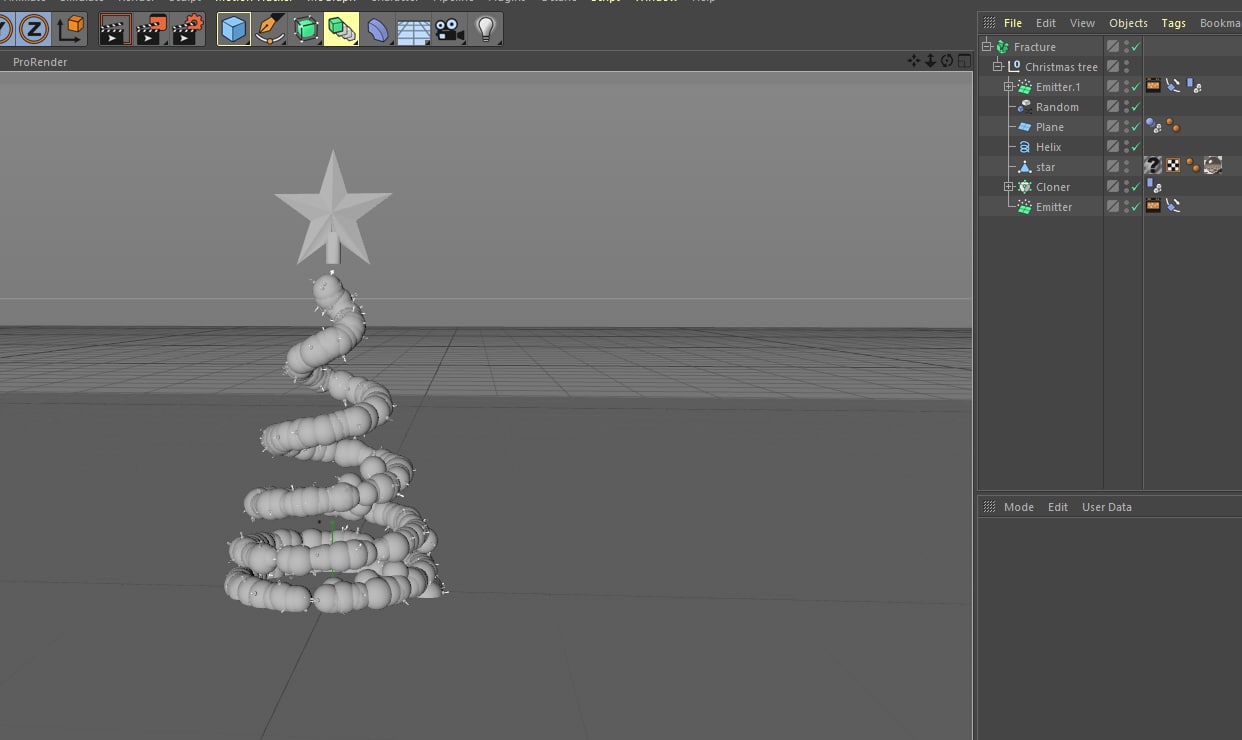Click the Floor environment grid icon
Image resolution: width=1242 pixels, height=740 pixels.
413,29
